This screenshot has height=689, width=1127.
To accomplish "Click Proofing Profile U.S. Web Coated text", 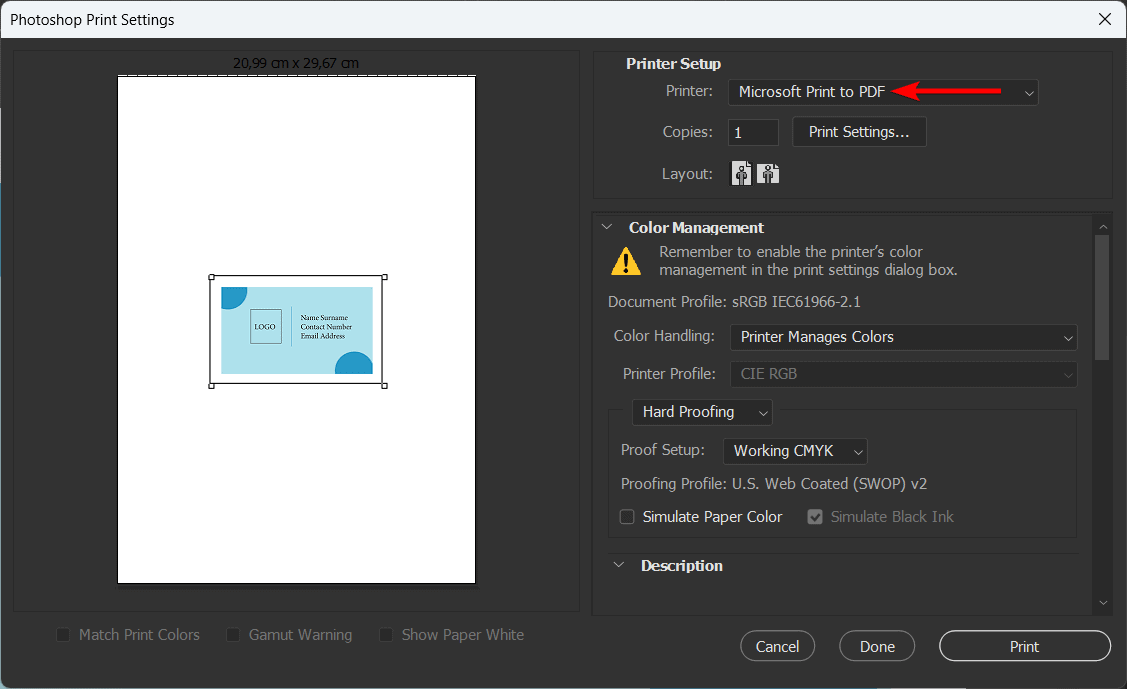I will (x=774, y=484).
